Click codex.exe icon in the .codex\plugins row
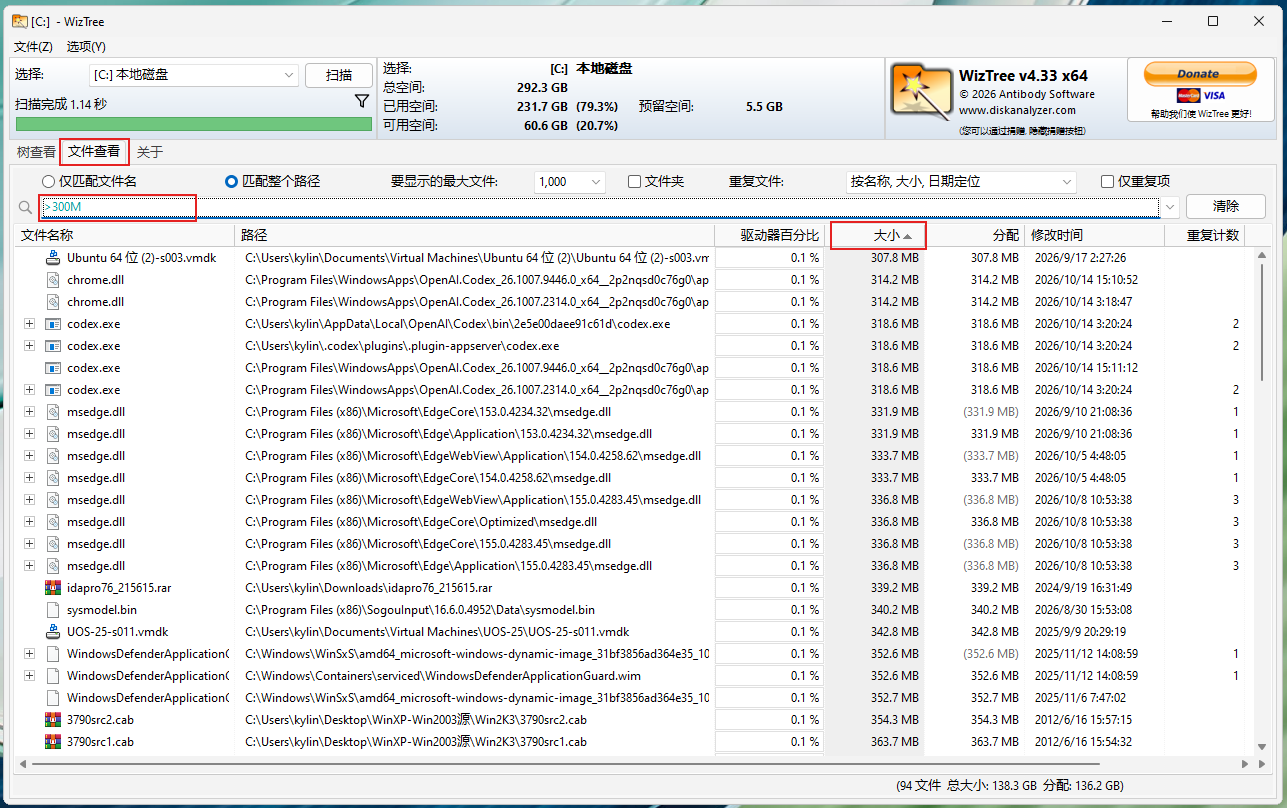Image resolution: width=1287 pixels, height=808 pixels. coord(53,345)
